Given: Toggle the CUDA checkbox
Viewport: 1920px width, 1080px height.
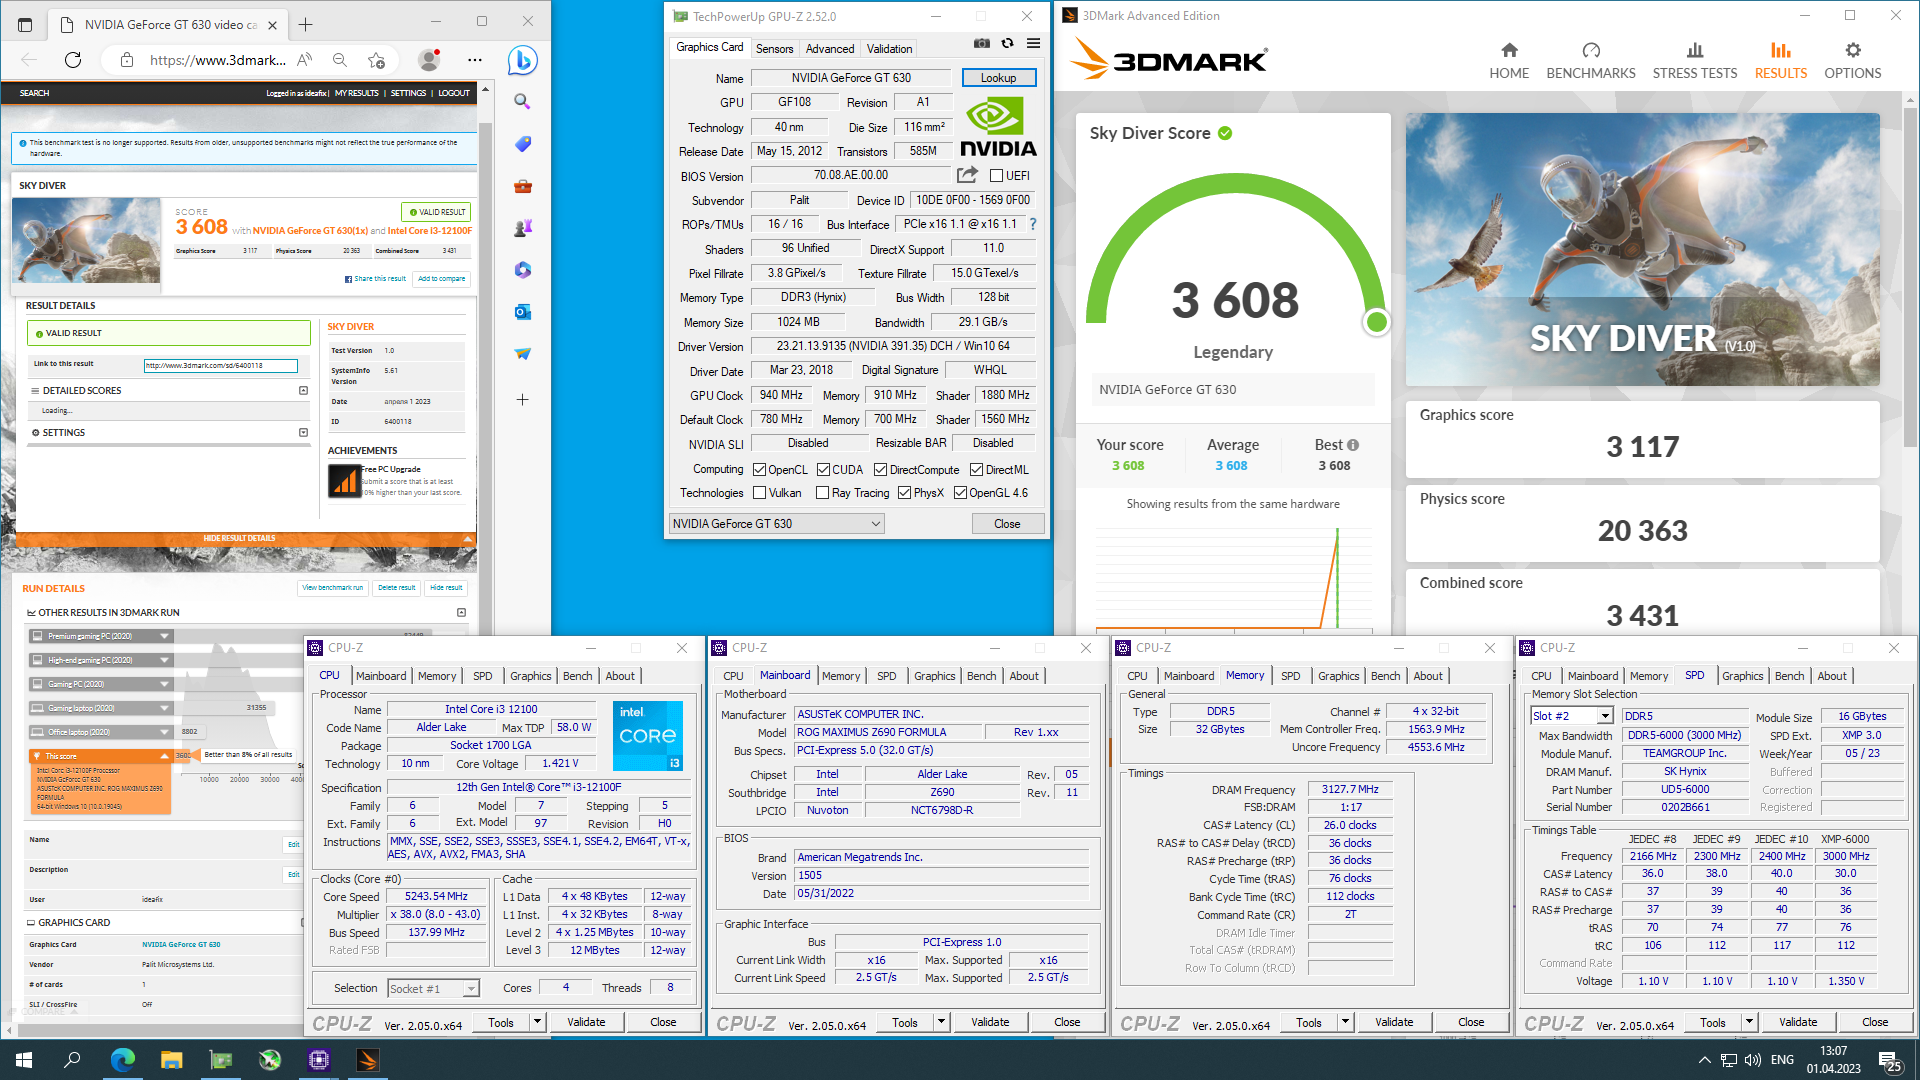Looking at the screenshot, I should (823, 470).
